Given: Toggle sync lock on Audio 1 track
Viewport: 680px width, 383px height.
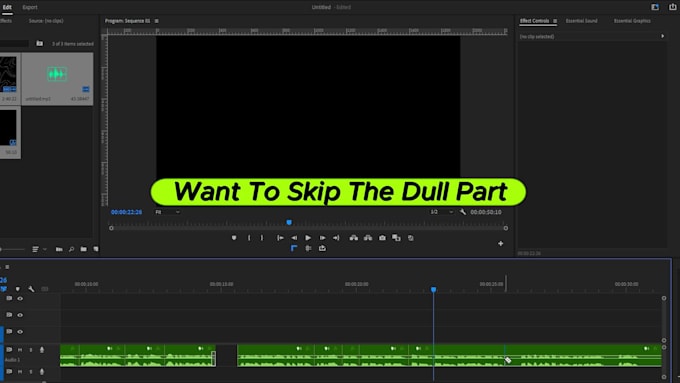Looking at the screenshot, I should (x=9, y=350).
